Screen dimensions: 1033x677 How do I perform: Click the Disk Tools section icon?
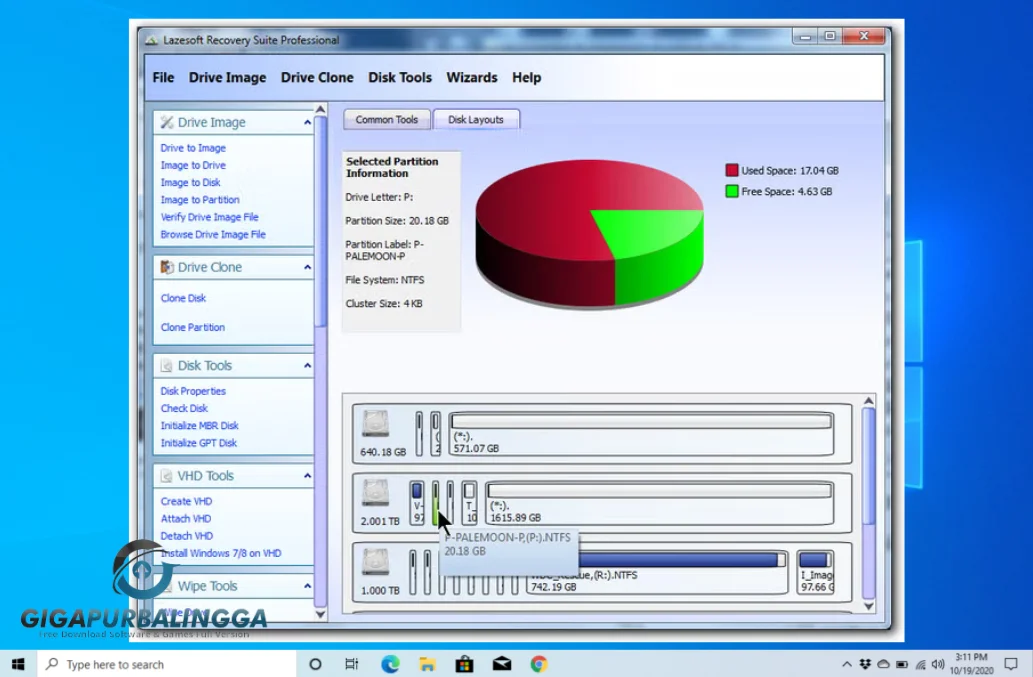tap(167, 366)
